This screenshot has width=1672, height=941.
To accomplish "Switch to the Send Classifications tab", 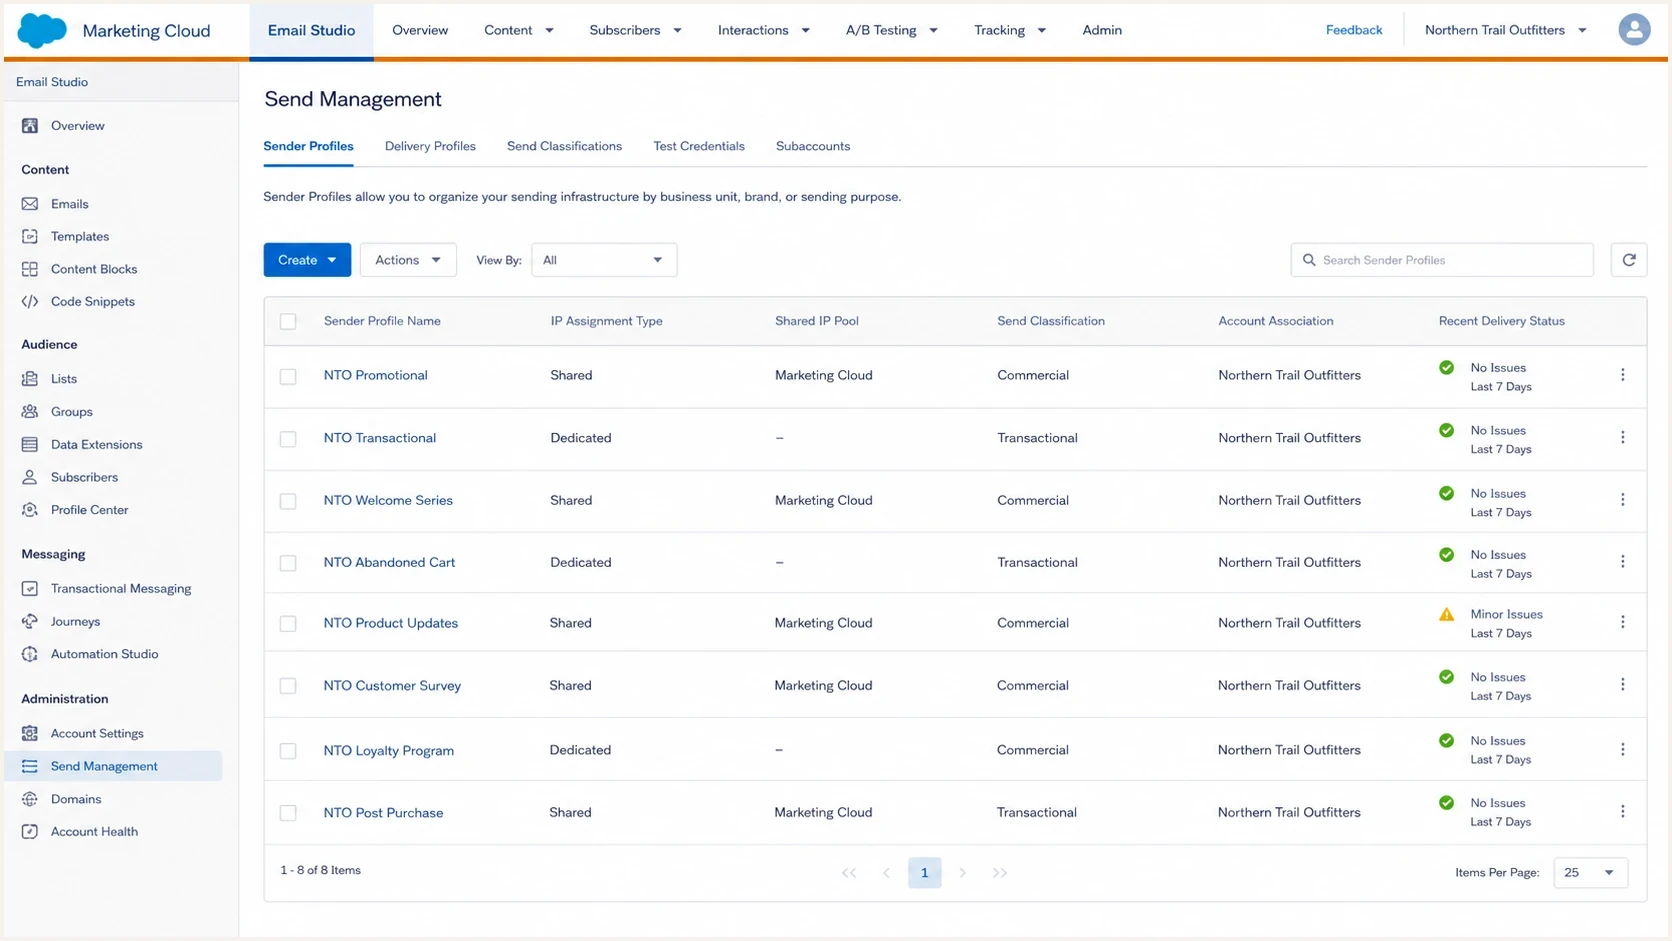I will (564, 146).
